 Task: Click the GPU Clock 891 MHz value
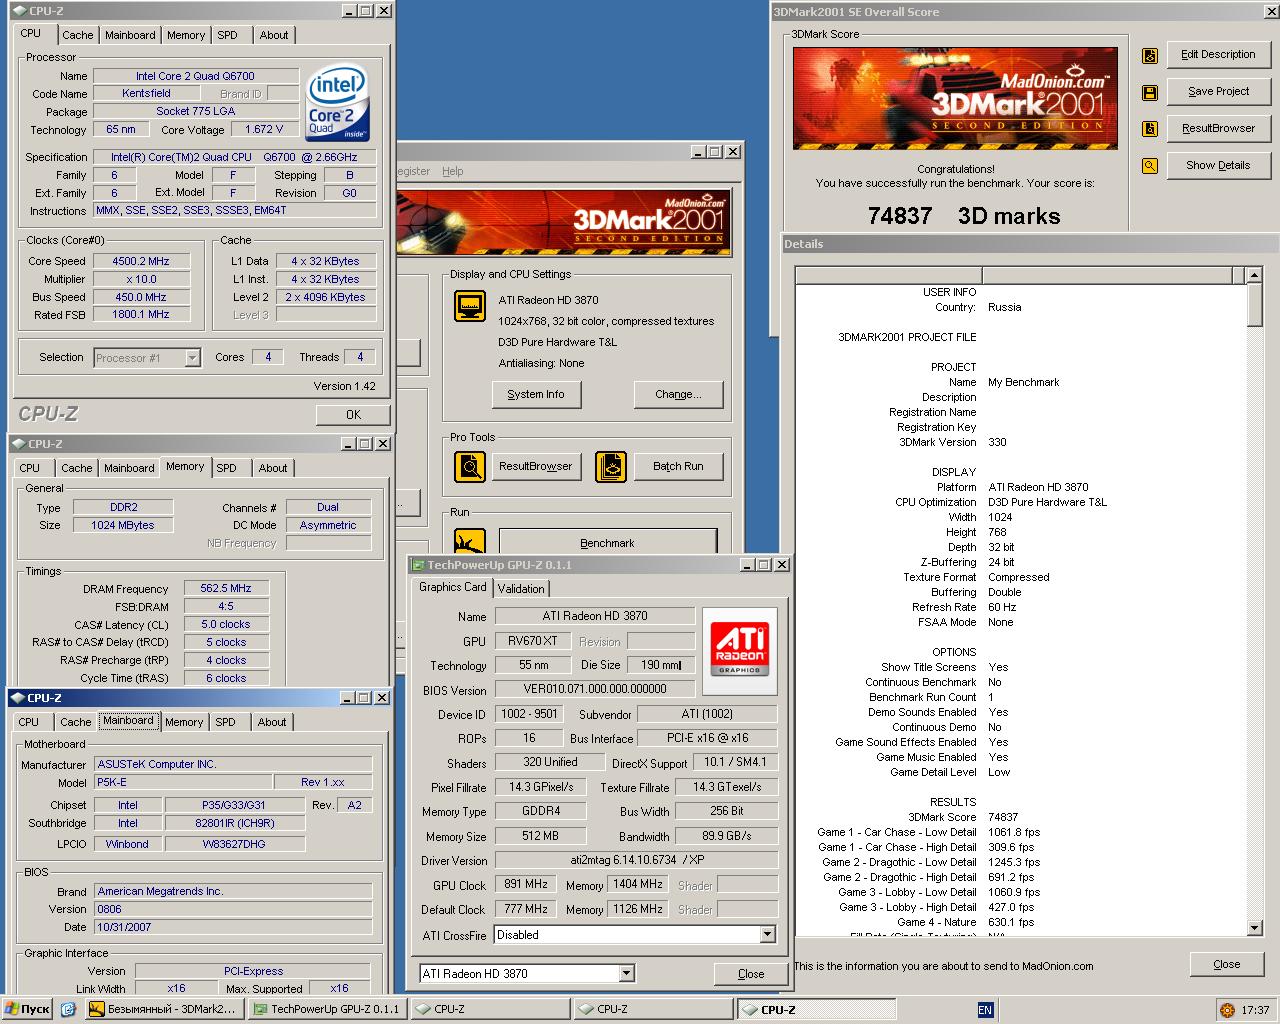click(526, 885)
